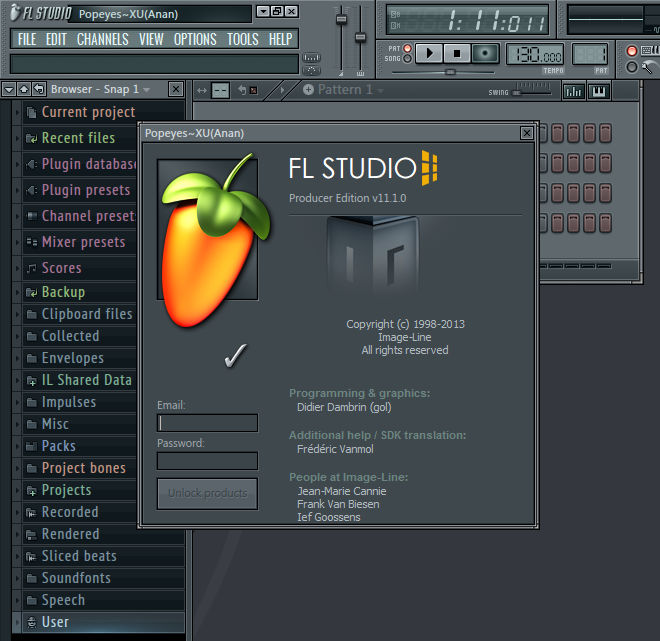This screenshot has width=660, height=641.
Task: Open Scores folder in browser
Action: (x=61, y=268)
